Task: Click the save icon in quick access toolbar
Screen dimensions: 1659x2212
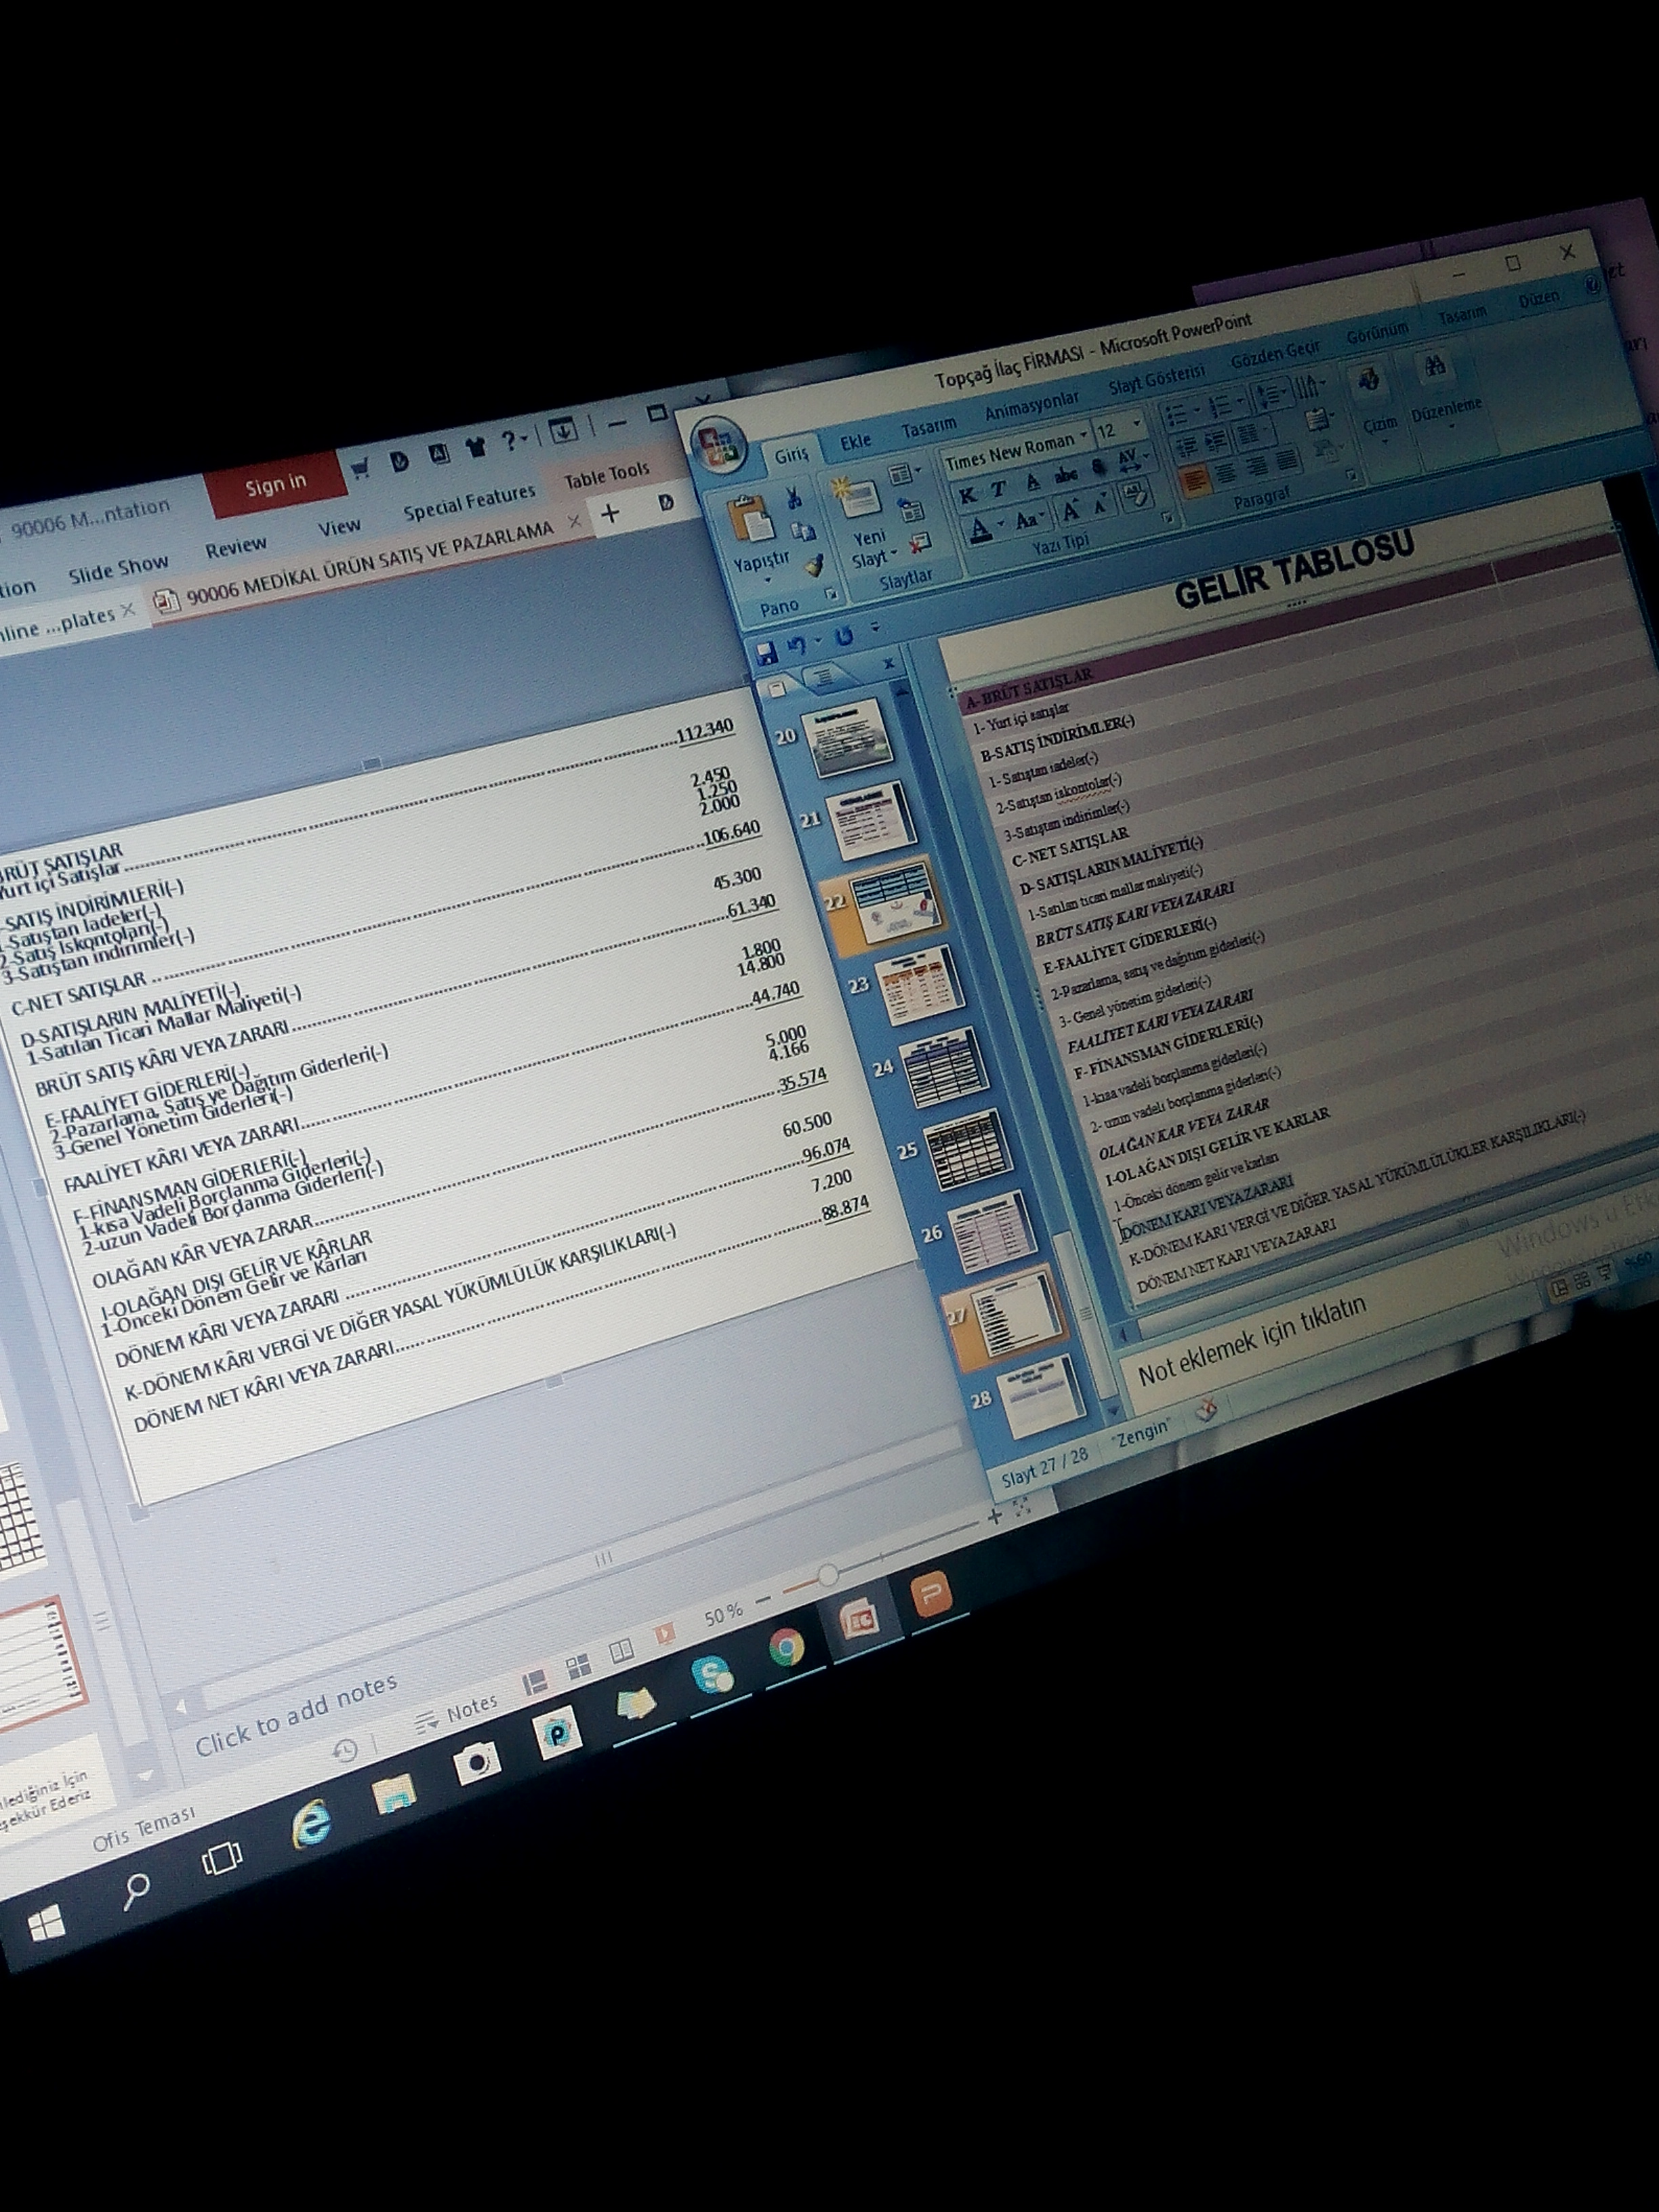Action: 768,653
